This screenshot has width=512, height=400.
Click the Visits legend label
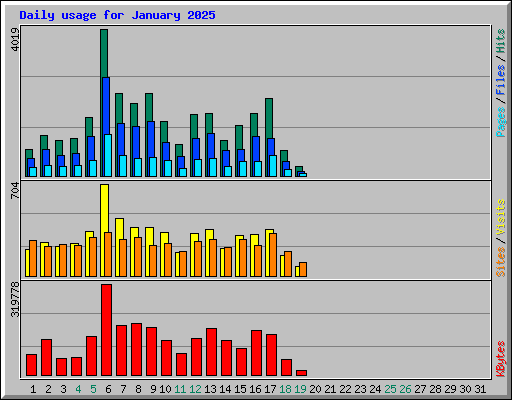(x=501, y=218)
